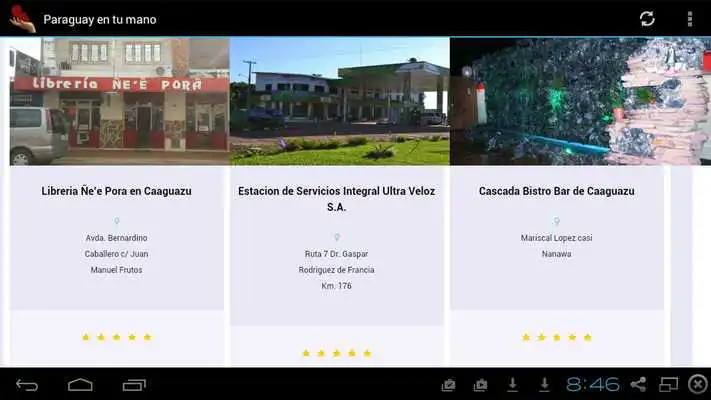
Task: Tap the refresh icon in top bar
Action: click(647, 19)
